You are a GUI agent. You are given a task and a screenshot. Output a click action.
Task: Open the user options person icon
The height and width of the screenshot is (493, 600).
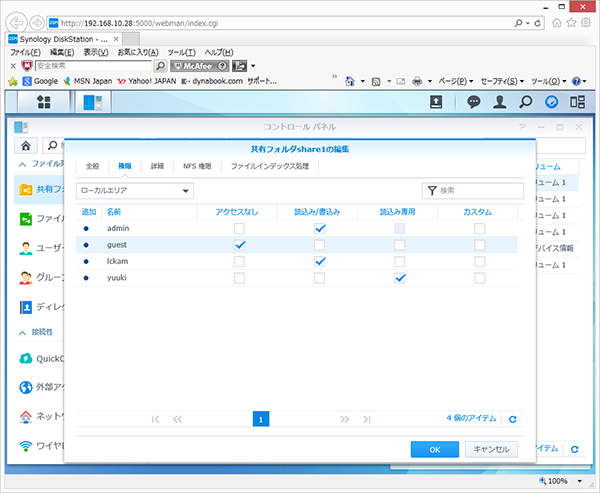[500, 102]
